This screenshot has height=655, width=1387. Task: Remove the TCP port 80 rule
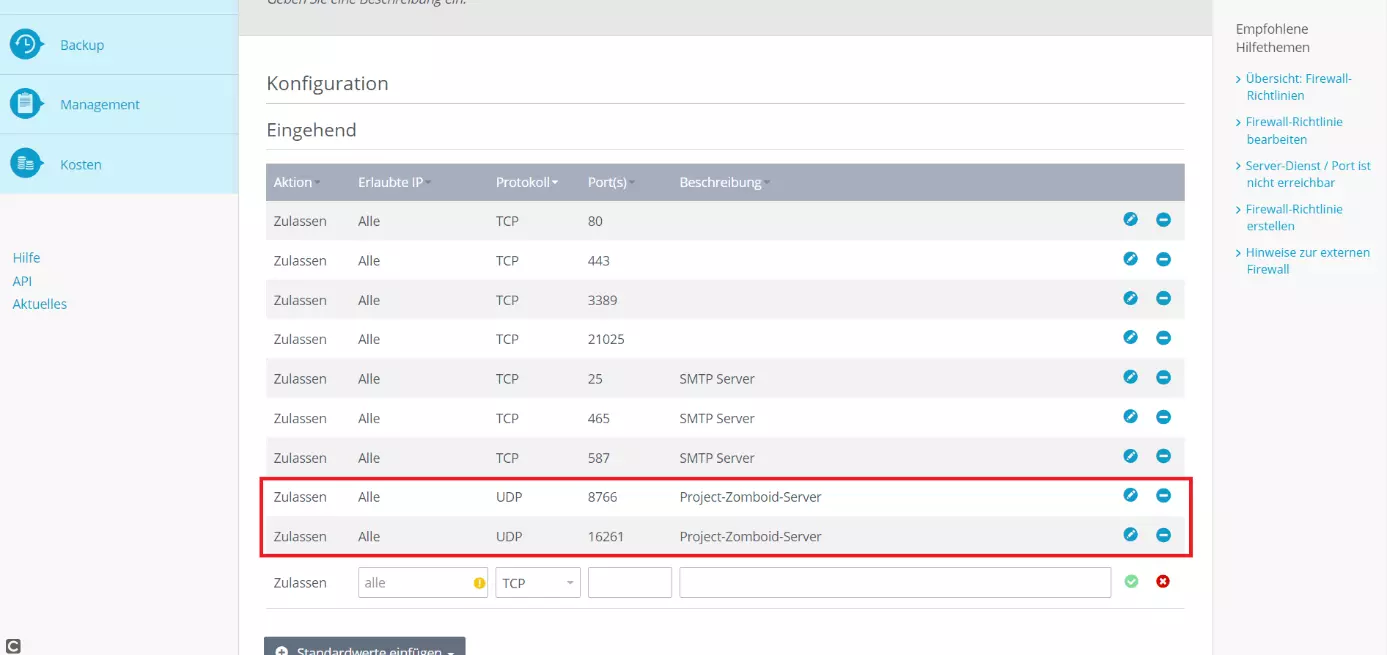1163,220
